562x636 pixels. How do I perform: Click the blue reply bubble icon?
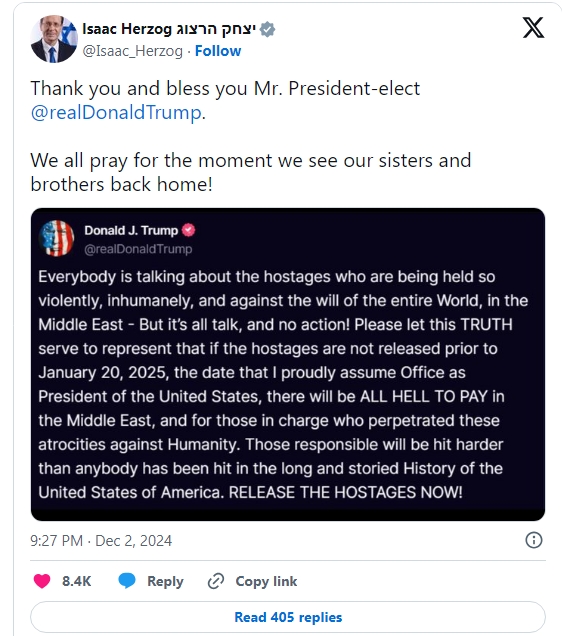(x=127, y=581)
